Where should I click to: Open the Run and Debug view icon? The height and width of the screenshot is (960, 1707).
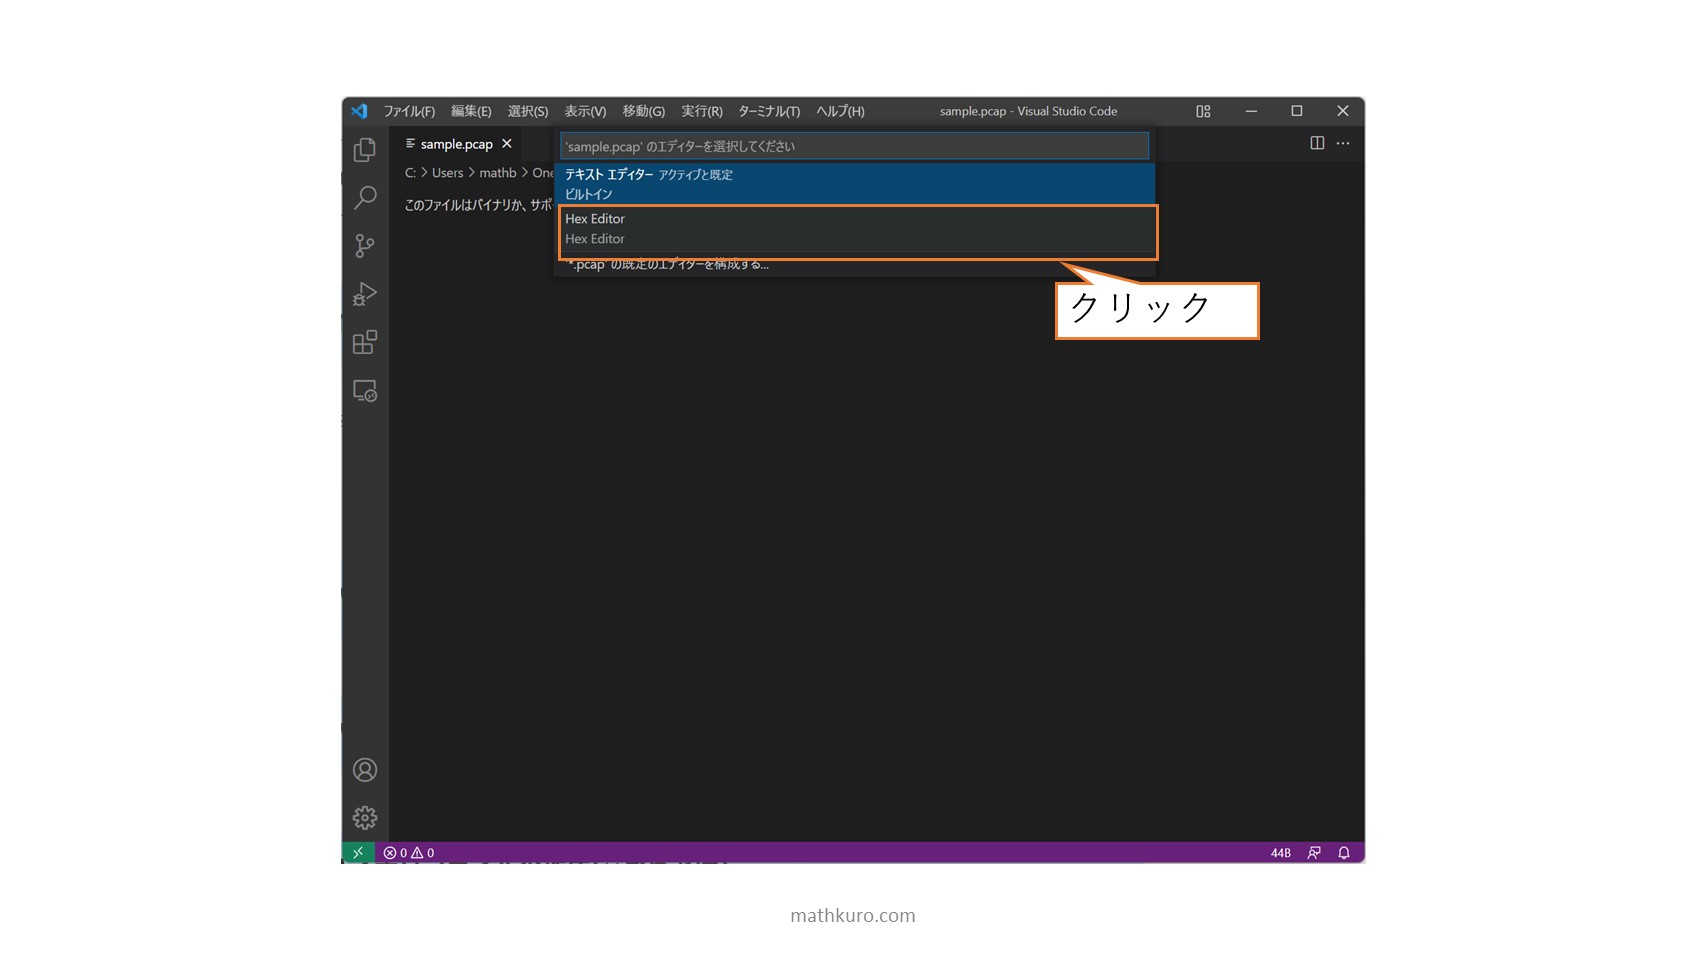(365, 294)
